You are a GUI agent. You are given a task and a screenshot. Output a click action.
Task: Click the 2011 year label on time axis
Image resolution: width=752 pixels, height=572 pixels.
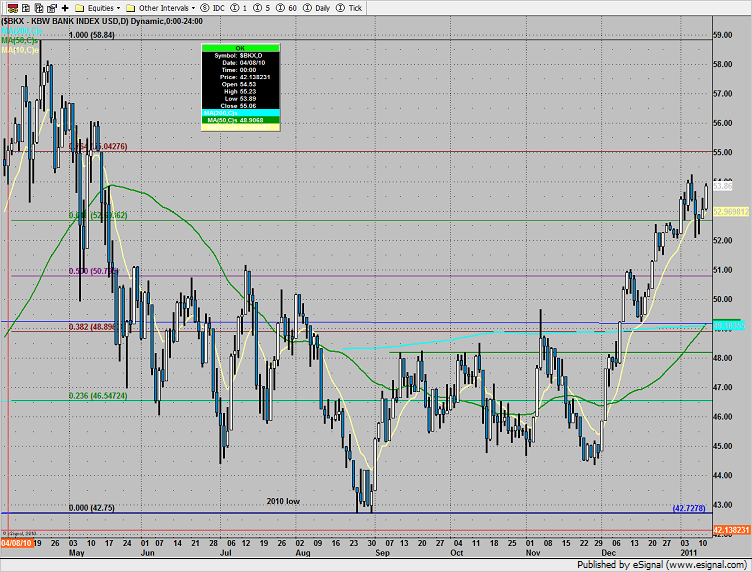pos(688,553)
